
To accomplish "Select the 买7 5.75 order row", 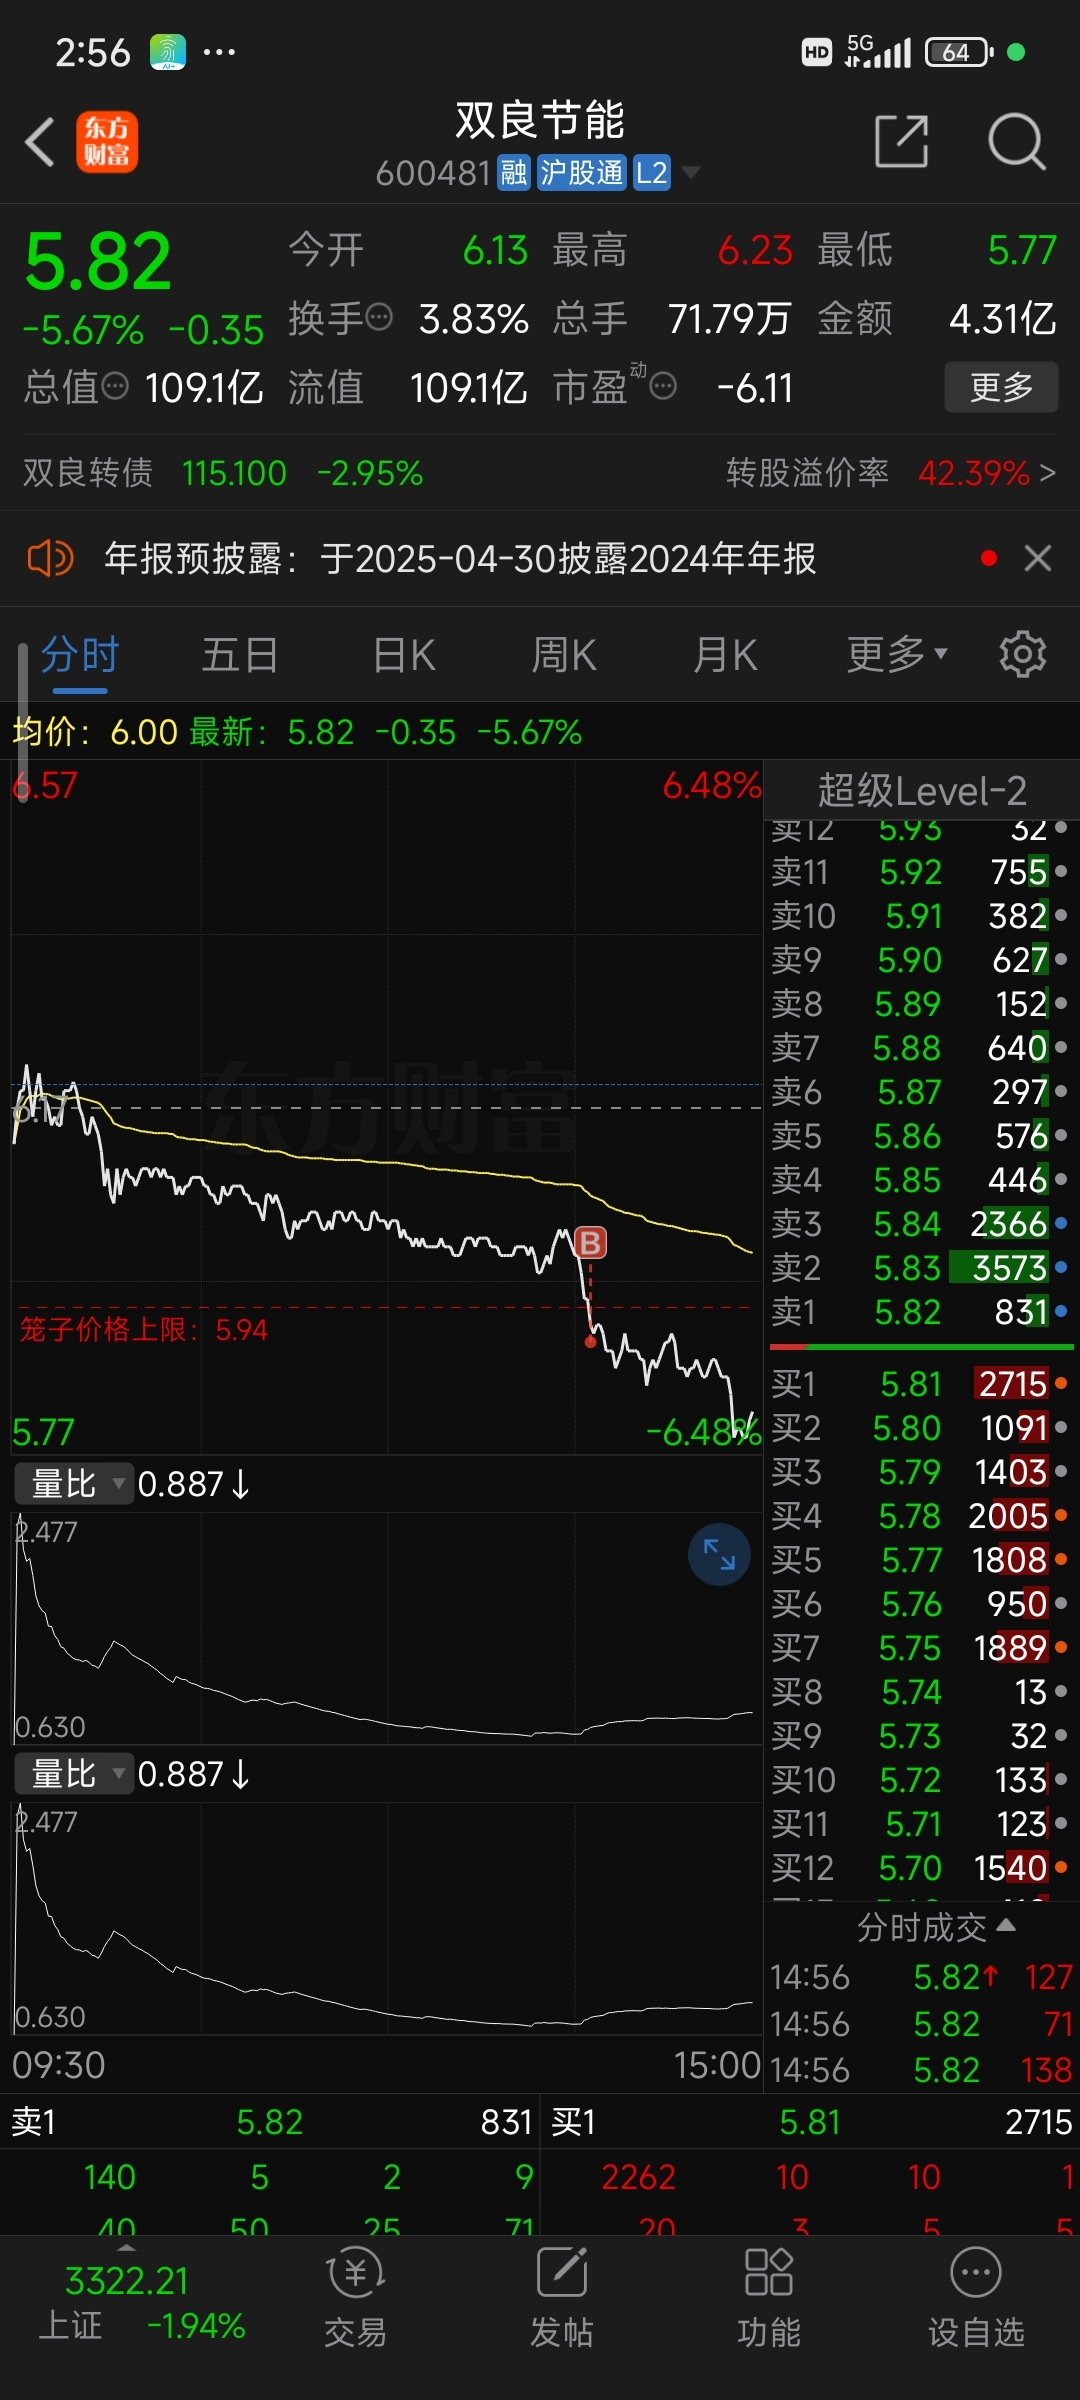I will pos(921,1648).
